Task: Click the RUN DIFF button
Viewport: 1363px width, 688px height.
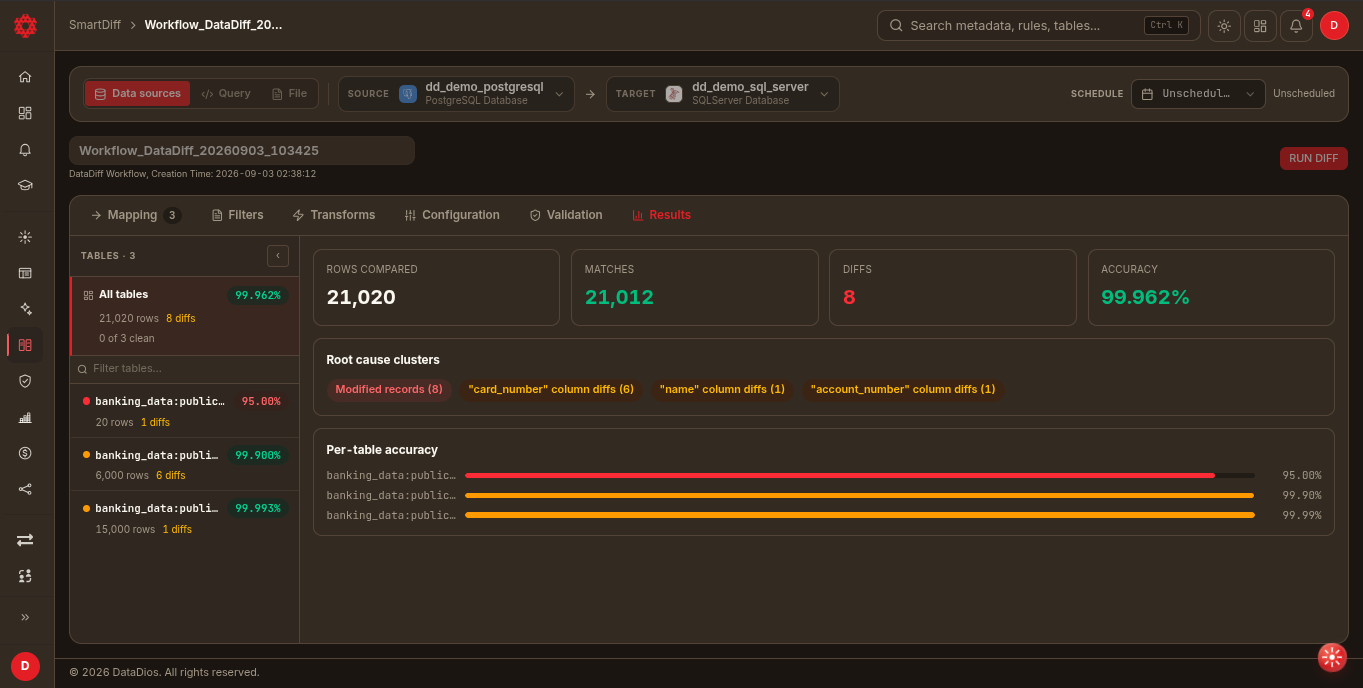Action: click(x=1314, y=159)
